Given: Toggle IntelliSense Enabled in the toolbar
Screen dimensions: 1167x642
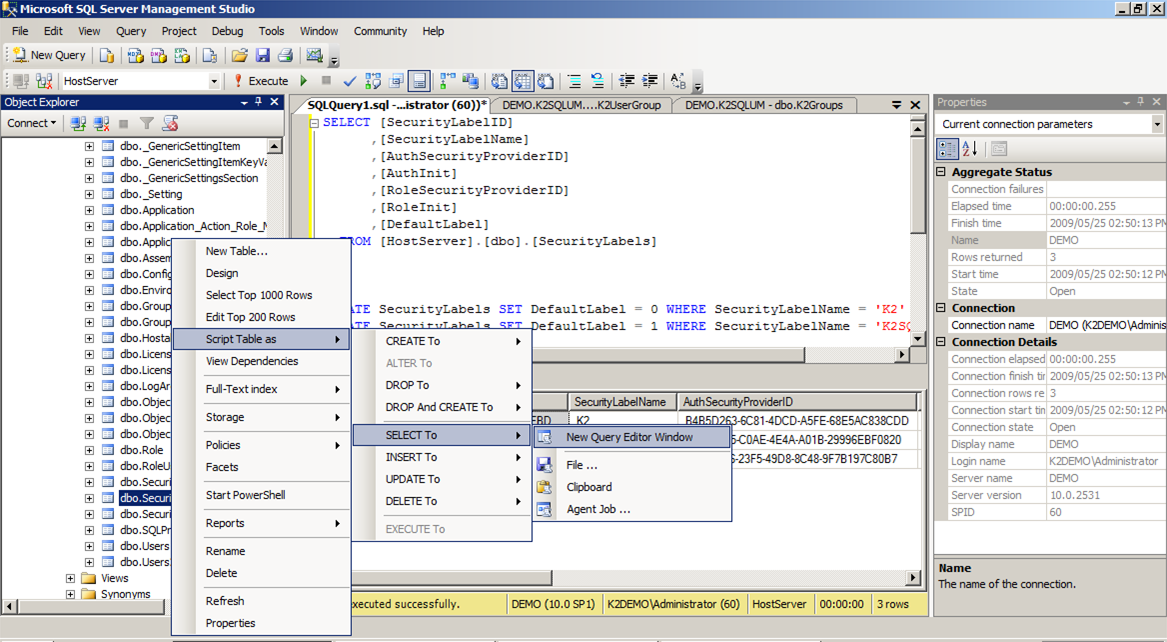Looking at the screenshot, I should [x=420, y=80].
